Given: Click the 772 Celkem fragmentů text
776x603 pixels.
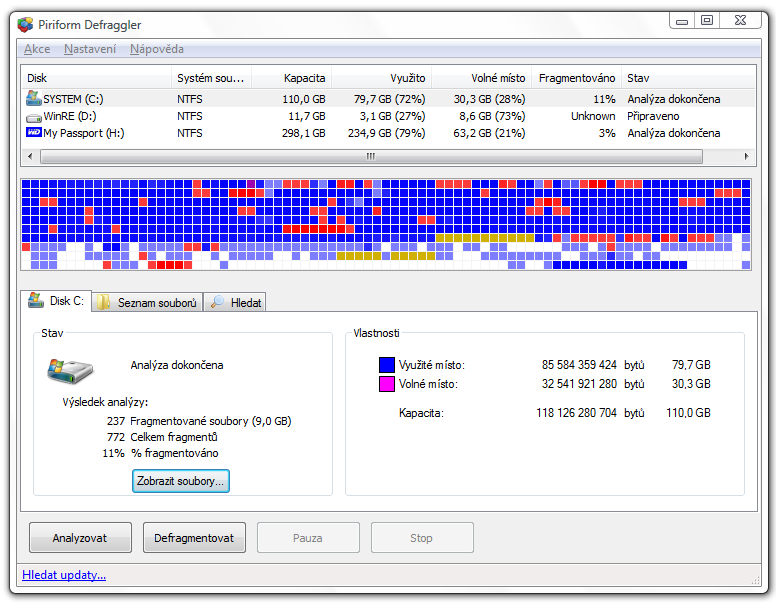Looking at the screenshot, I should 162,437.
